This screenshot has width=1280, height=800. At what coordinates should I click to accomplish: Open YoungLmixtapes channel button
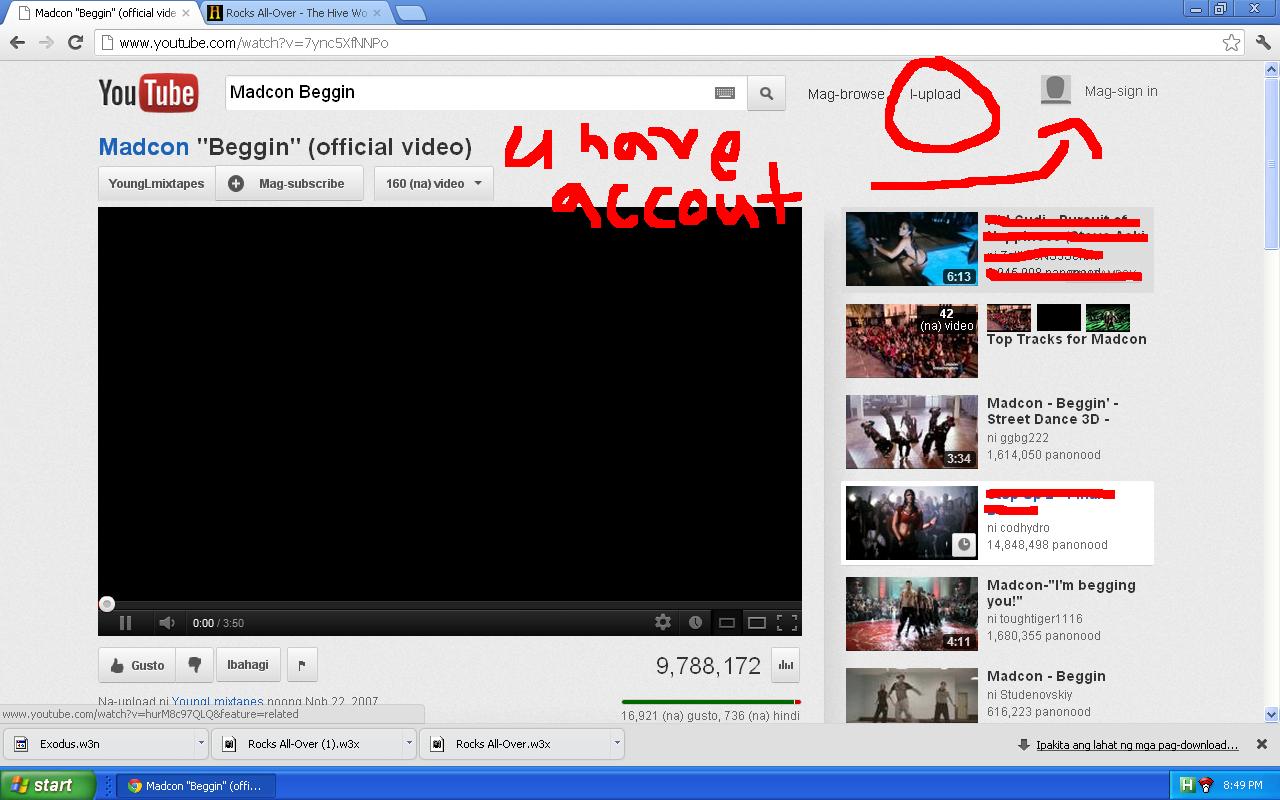click(156, 183)
